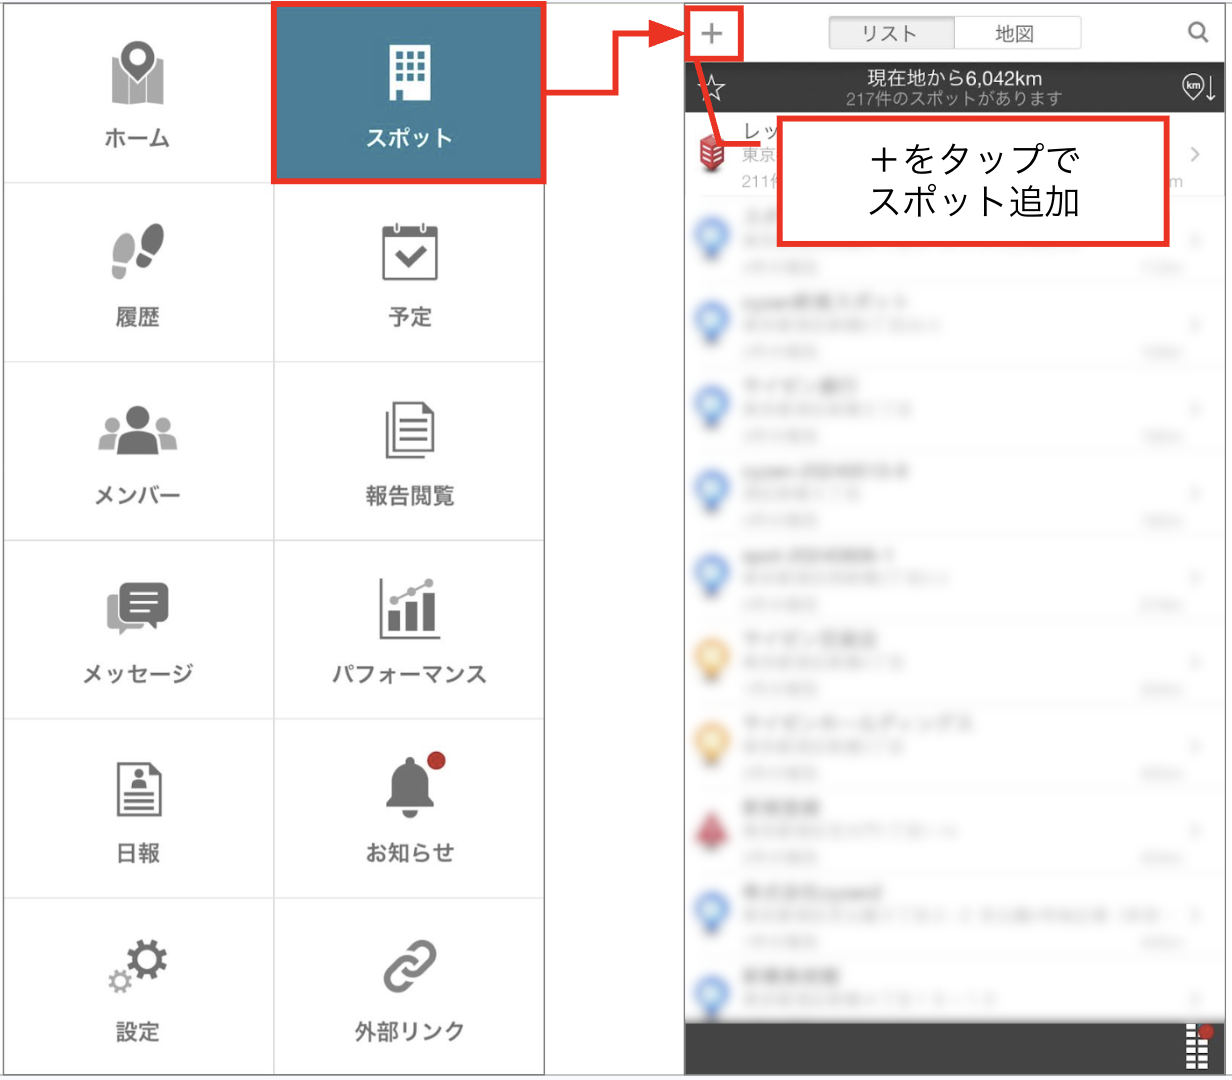The image size is (1232, 1080).
Task: Open the 予定 calendar tile
Action: (x=409, y=273)
